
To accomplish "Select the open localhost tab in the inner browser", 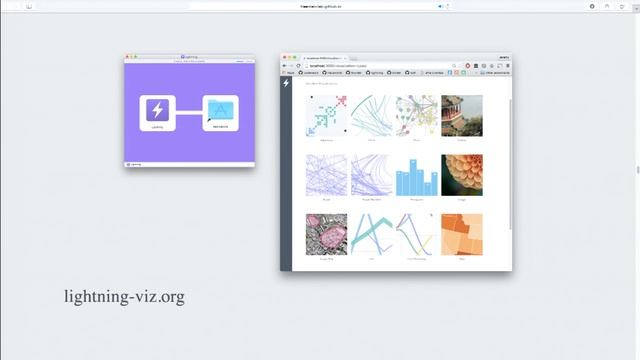I will [x=324, y=58].
